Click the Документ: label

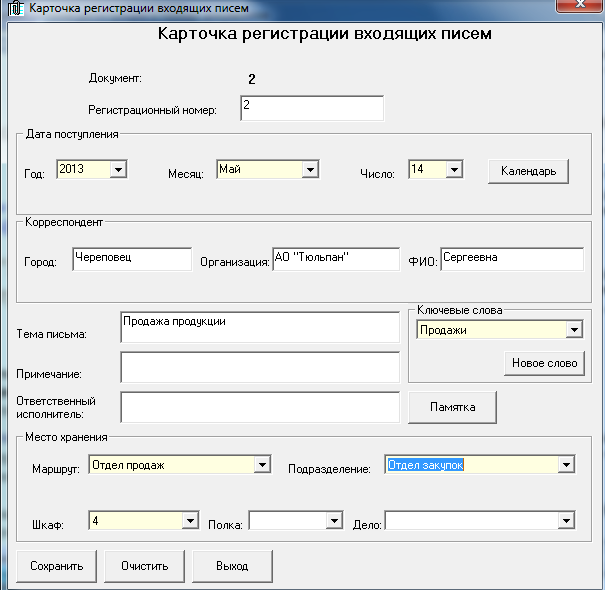tap(115, 78)
